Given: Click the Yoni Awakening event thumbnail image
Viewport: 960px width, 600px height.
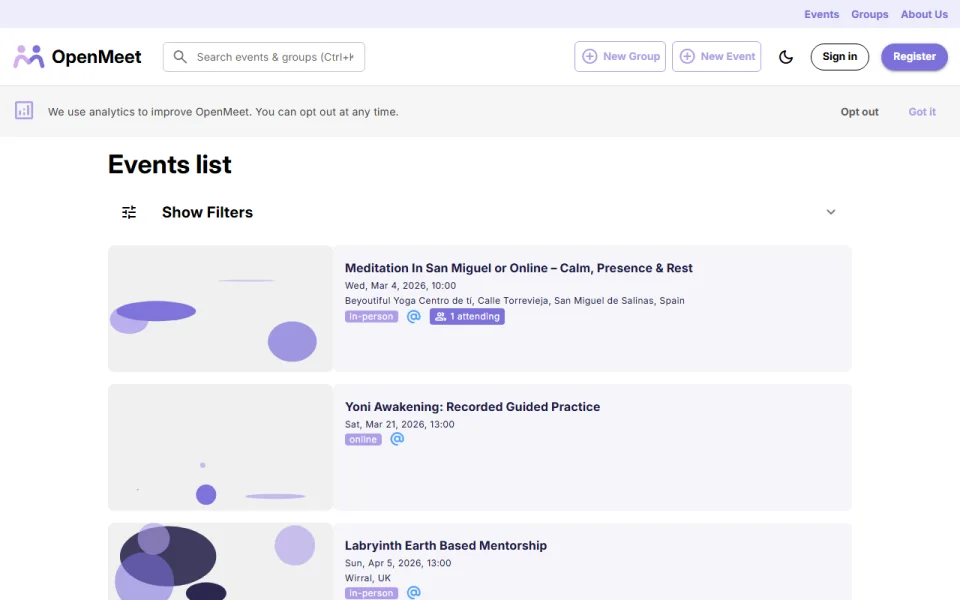Looking at the screenshot, I should [x=220, y=448].
